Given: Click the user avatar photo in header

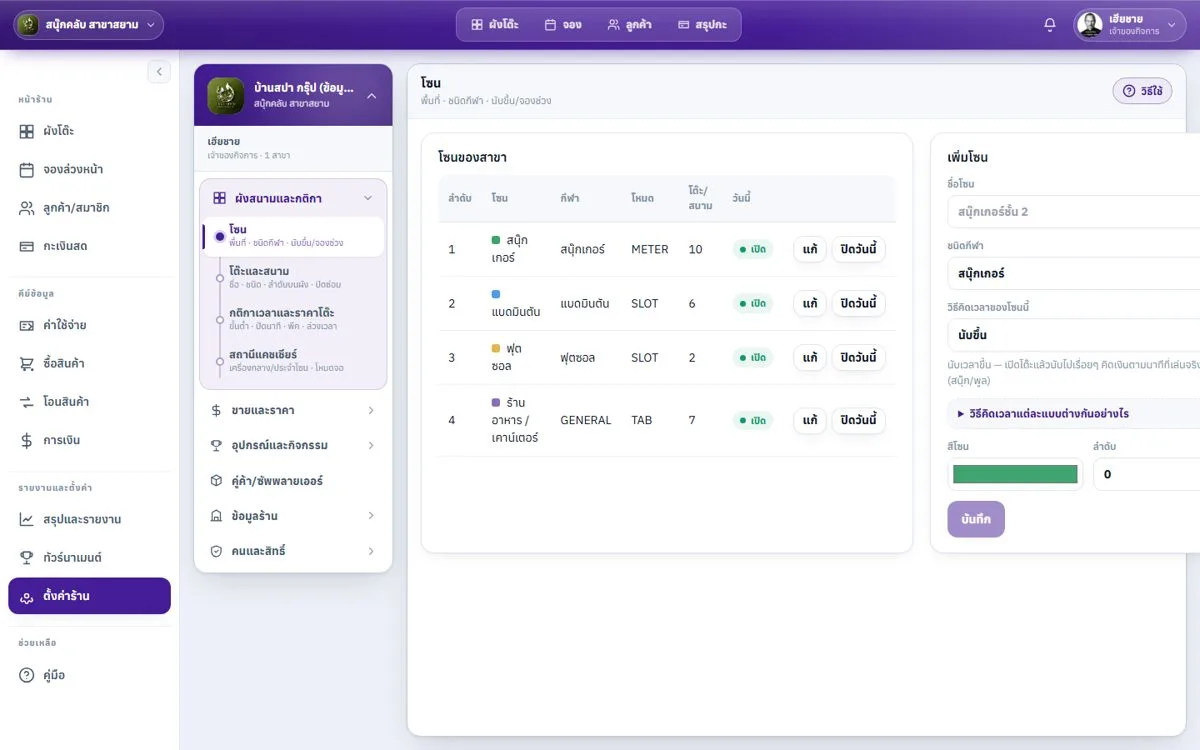Looking at the screenshot, I should point(1091,25).
